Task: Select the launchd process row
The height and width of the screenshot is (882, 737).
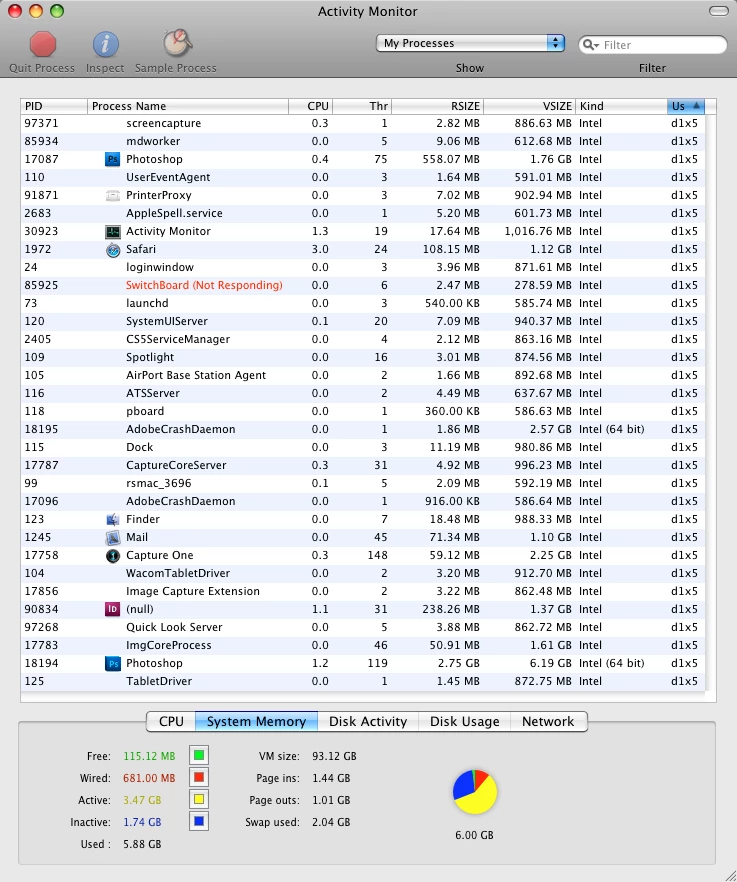Action: coord(363,303)
